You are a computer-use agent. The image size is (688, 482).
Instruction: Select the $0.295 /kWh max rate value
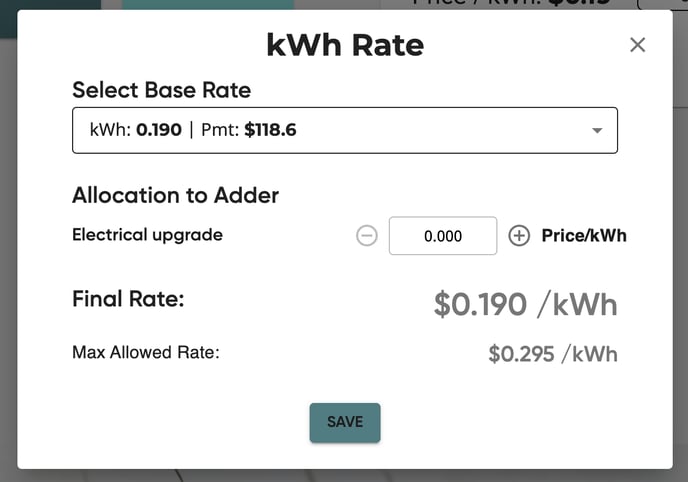click(x=553, y=354)
